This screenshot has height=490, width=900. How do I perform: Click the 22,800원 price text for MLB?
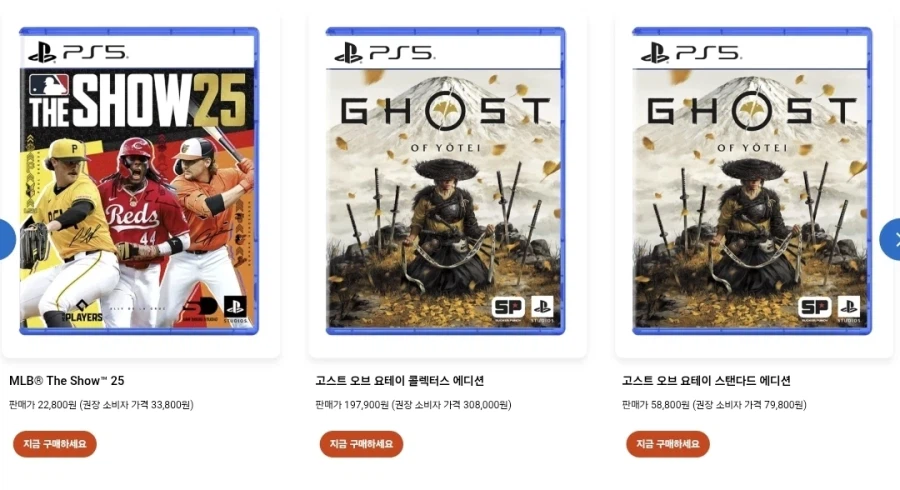tap(57, 405)
